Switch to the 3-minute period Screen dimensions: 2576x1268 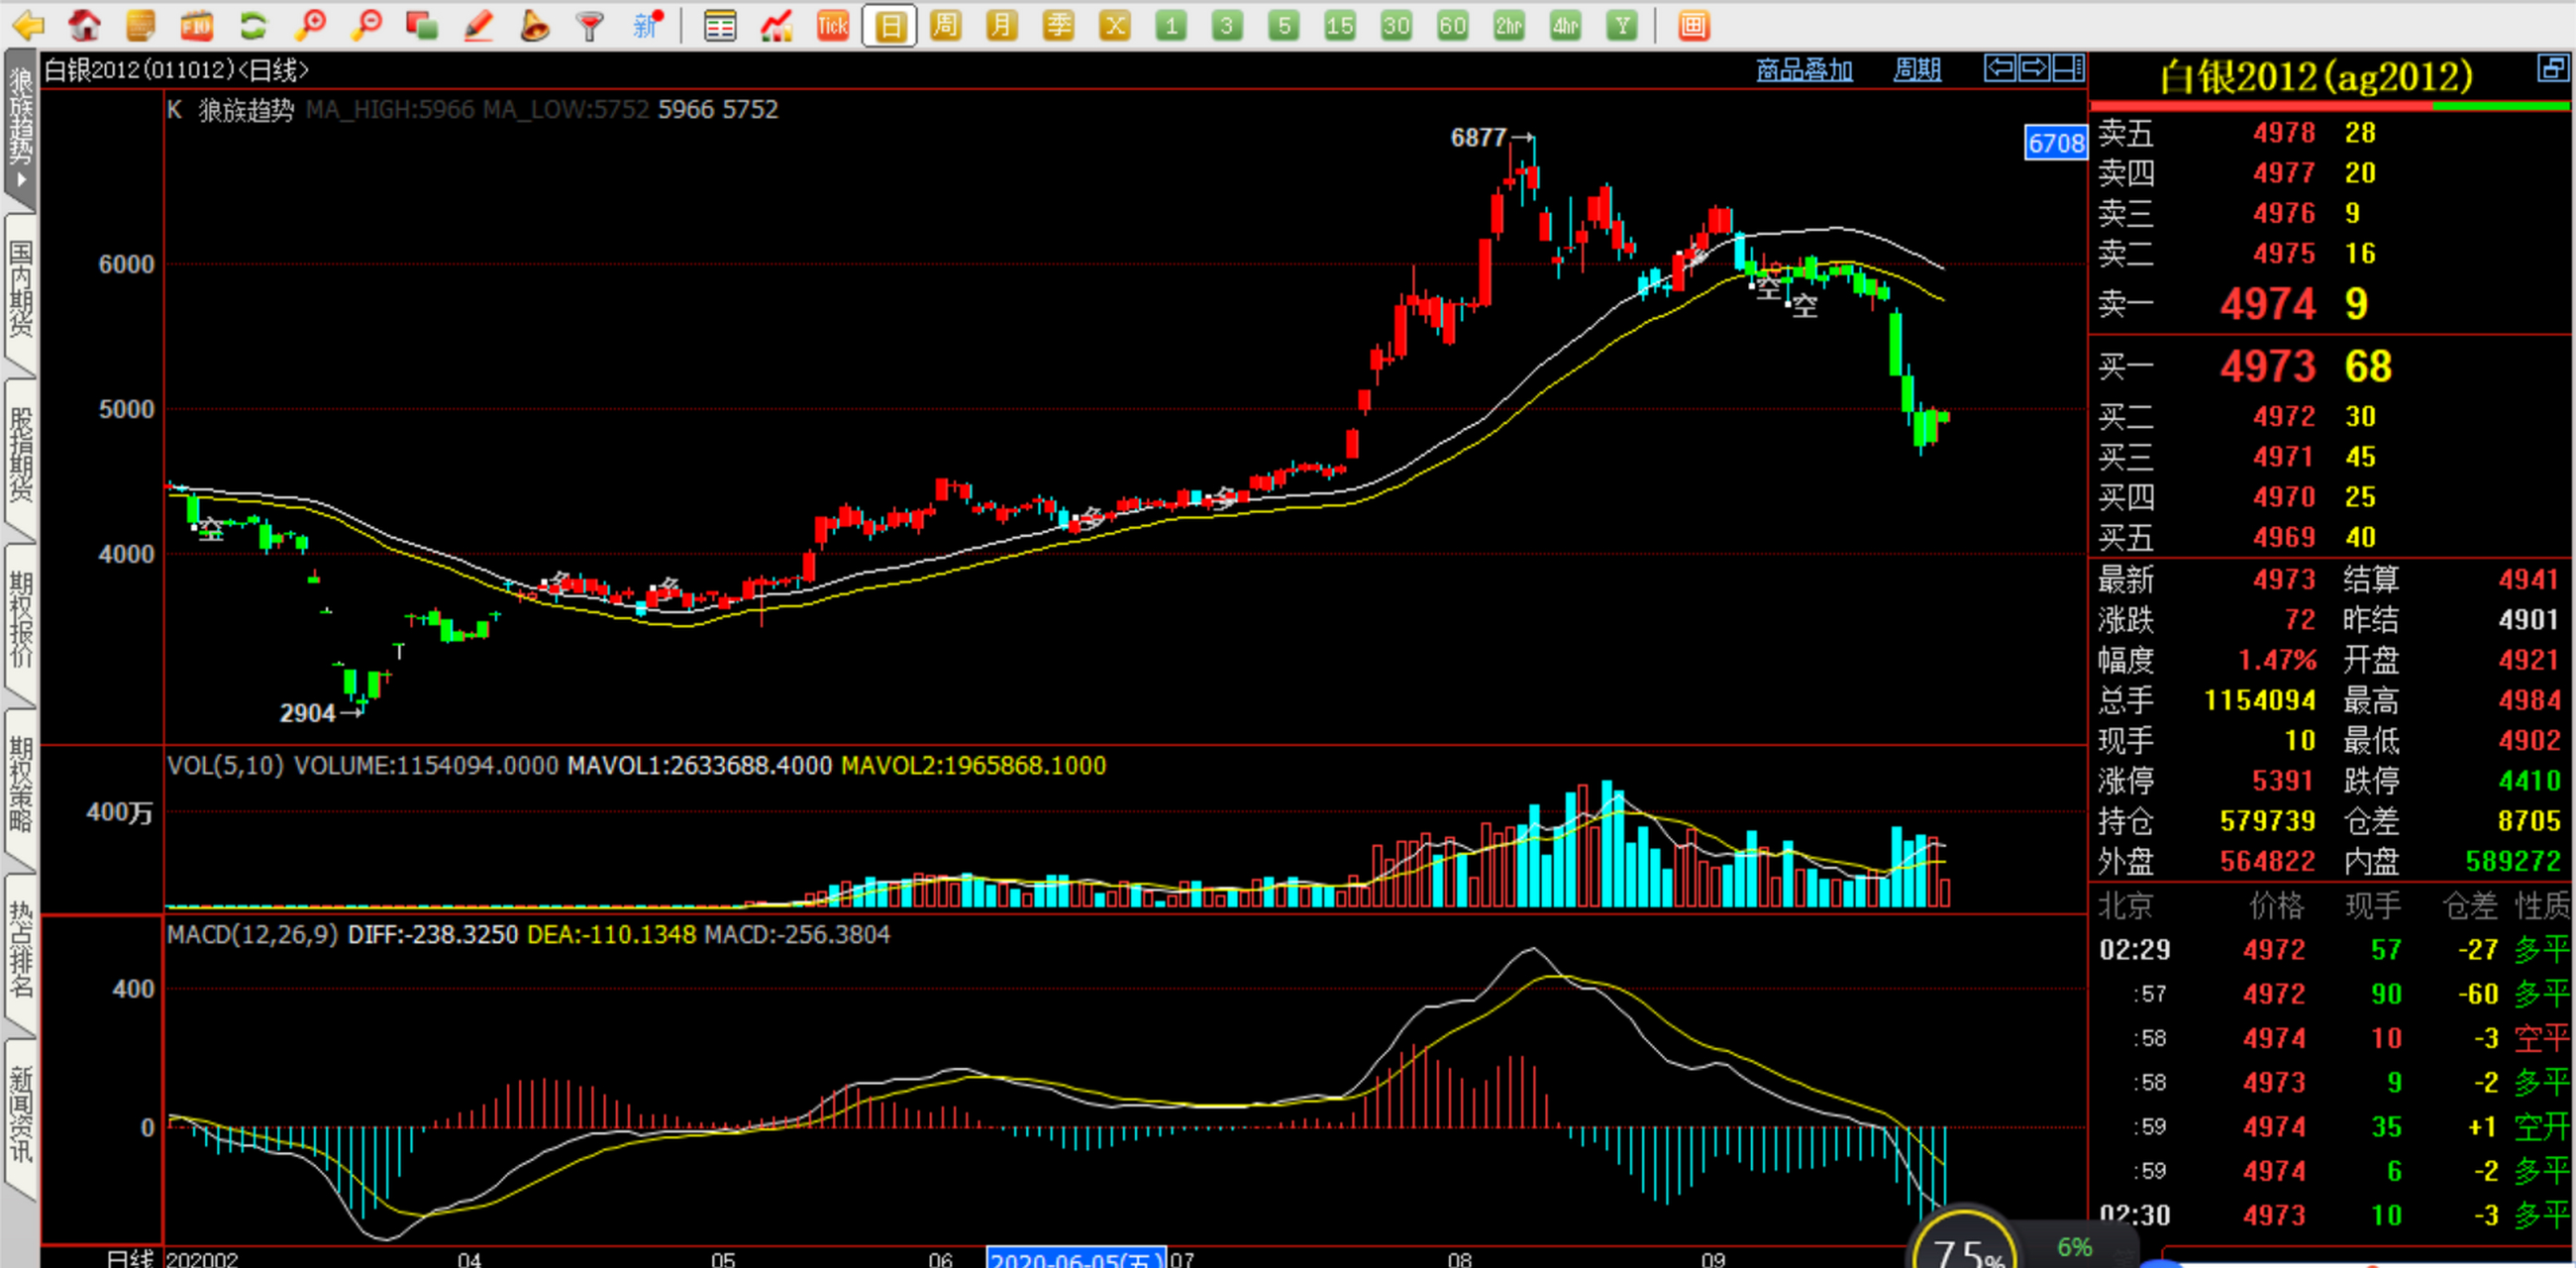(1227, 25)
